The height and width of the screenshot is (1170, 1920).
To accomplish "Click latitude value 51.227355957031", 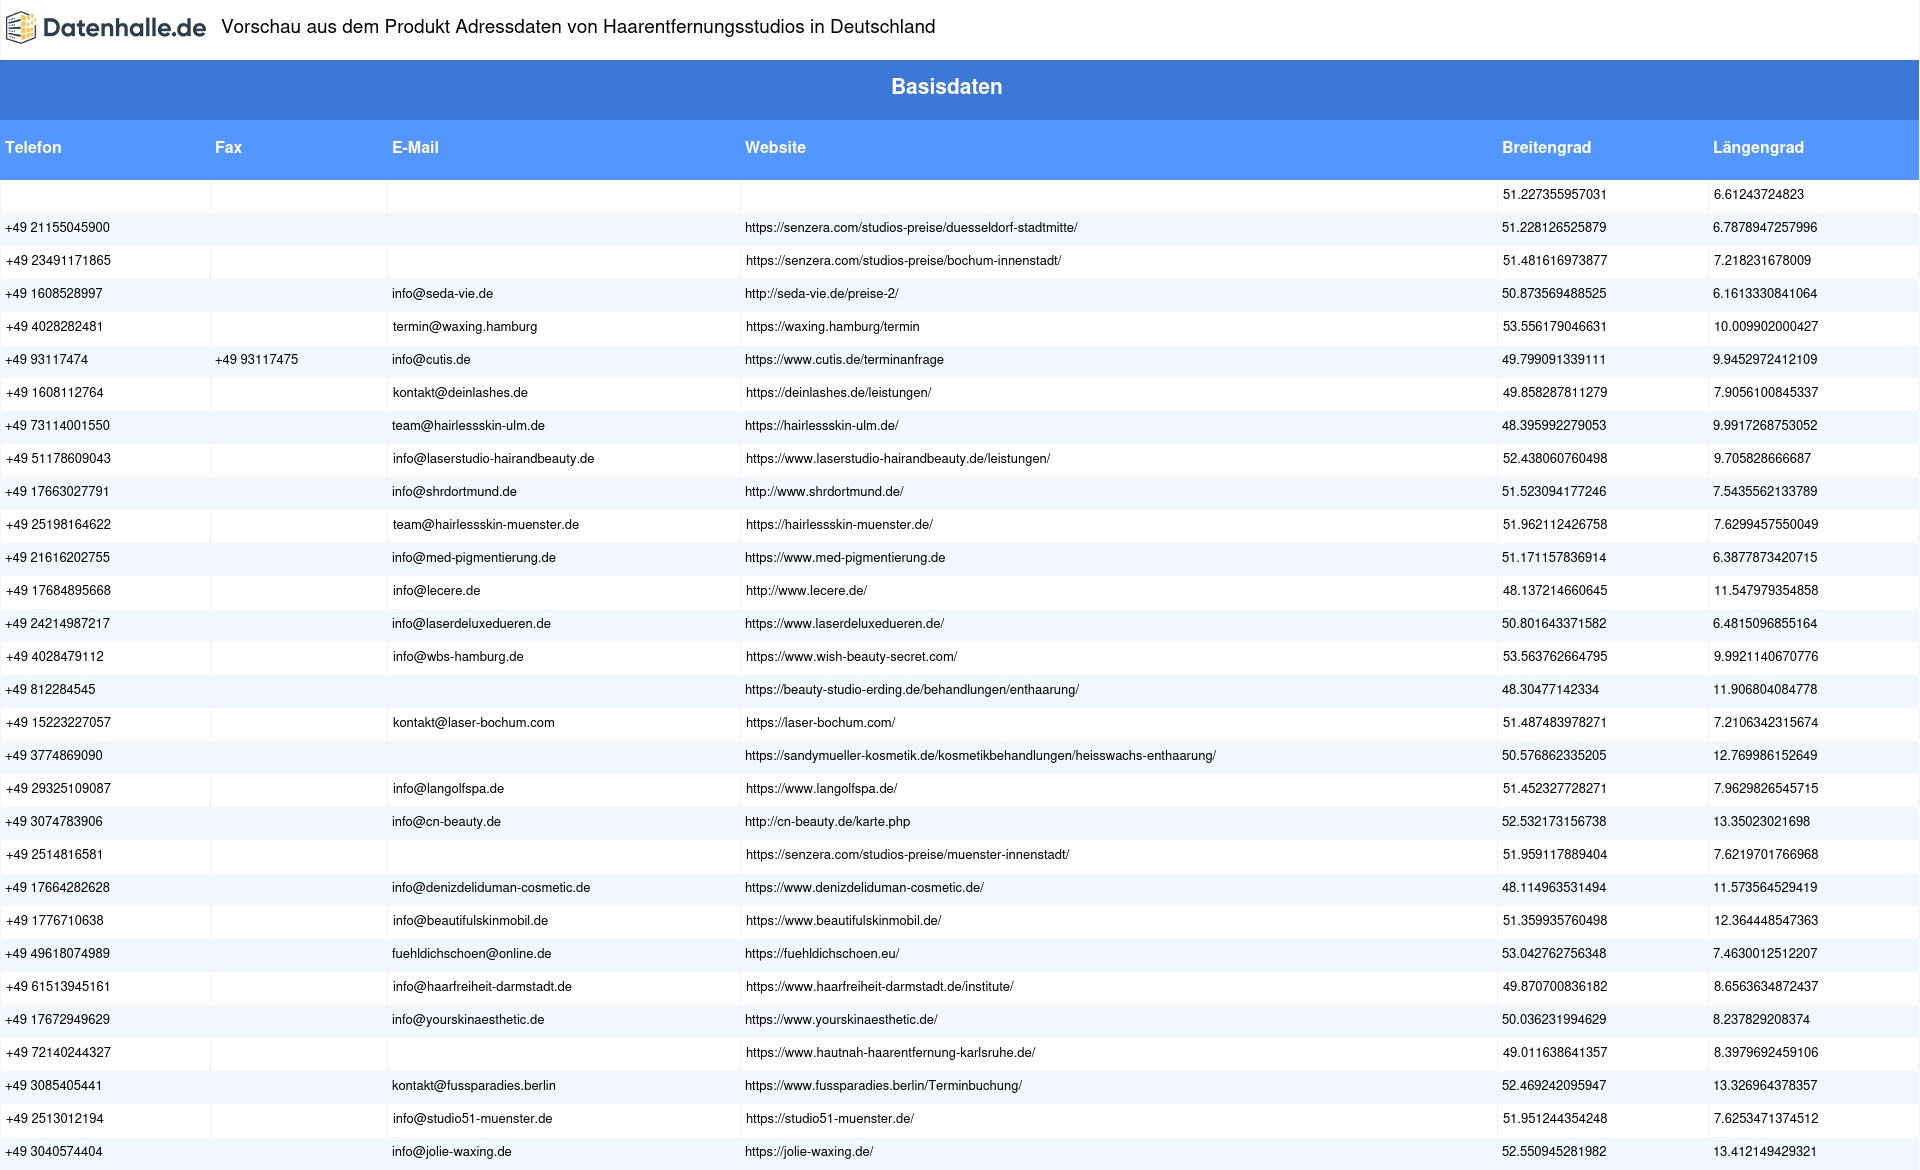I will click(1554, 195).
